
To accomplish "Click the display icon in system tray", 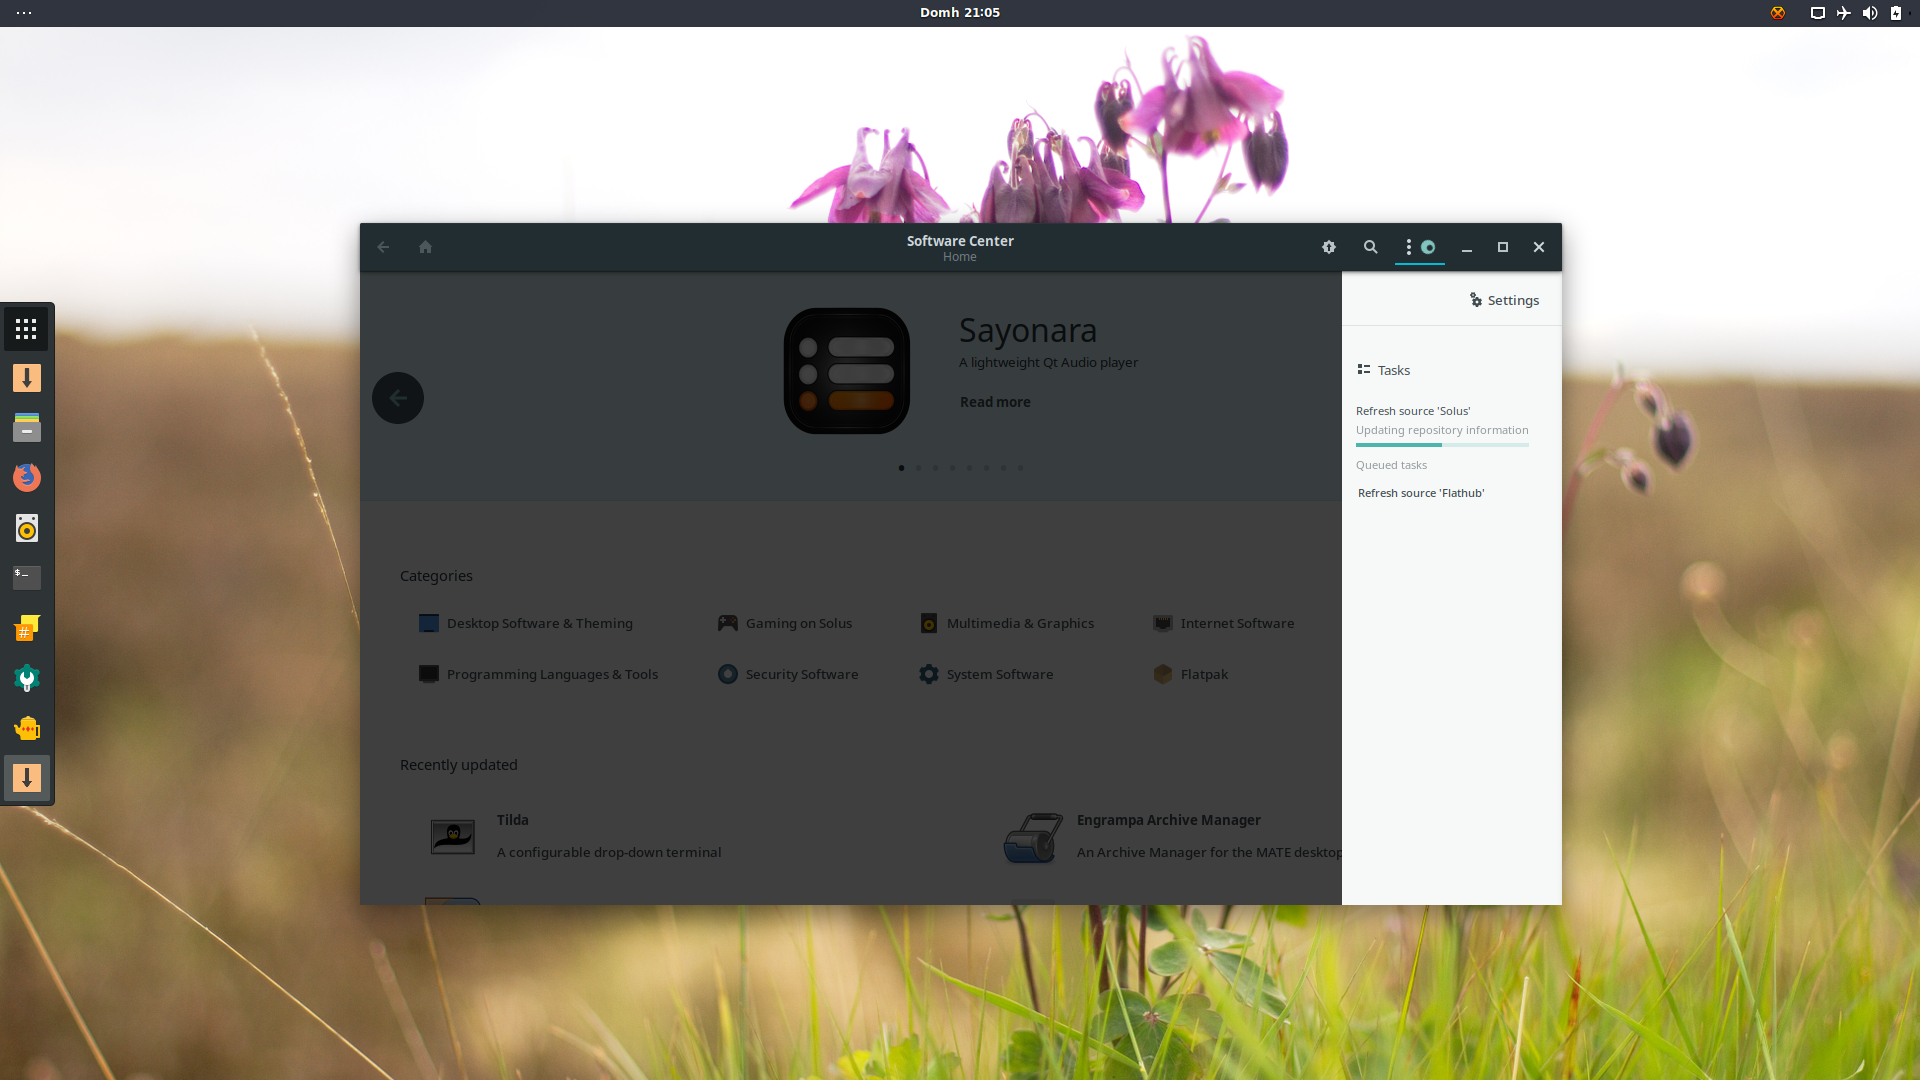I will click(x=1818, y=13).
